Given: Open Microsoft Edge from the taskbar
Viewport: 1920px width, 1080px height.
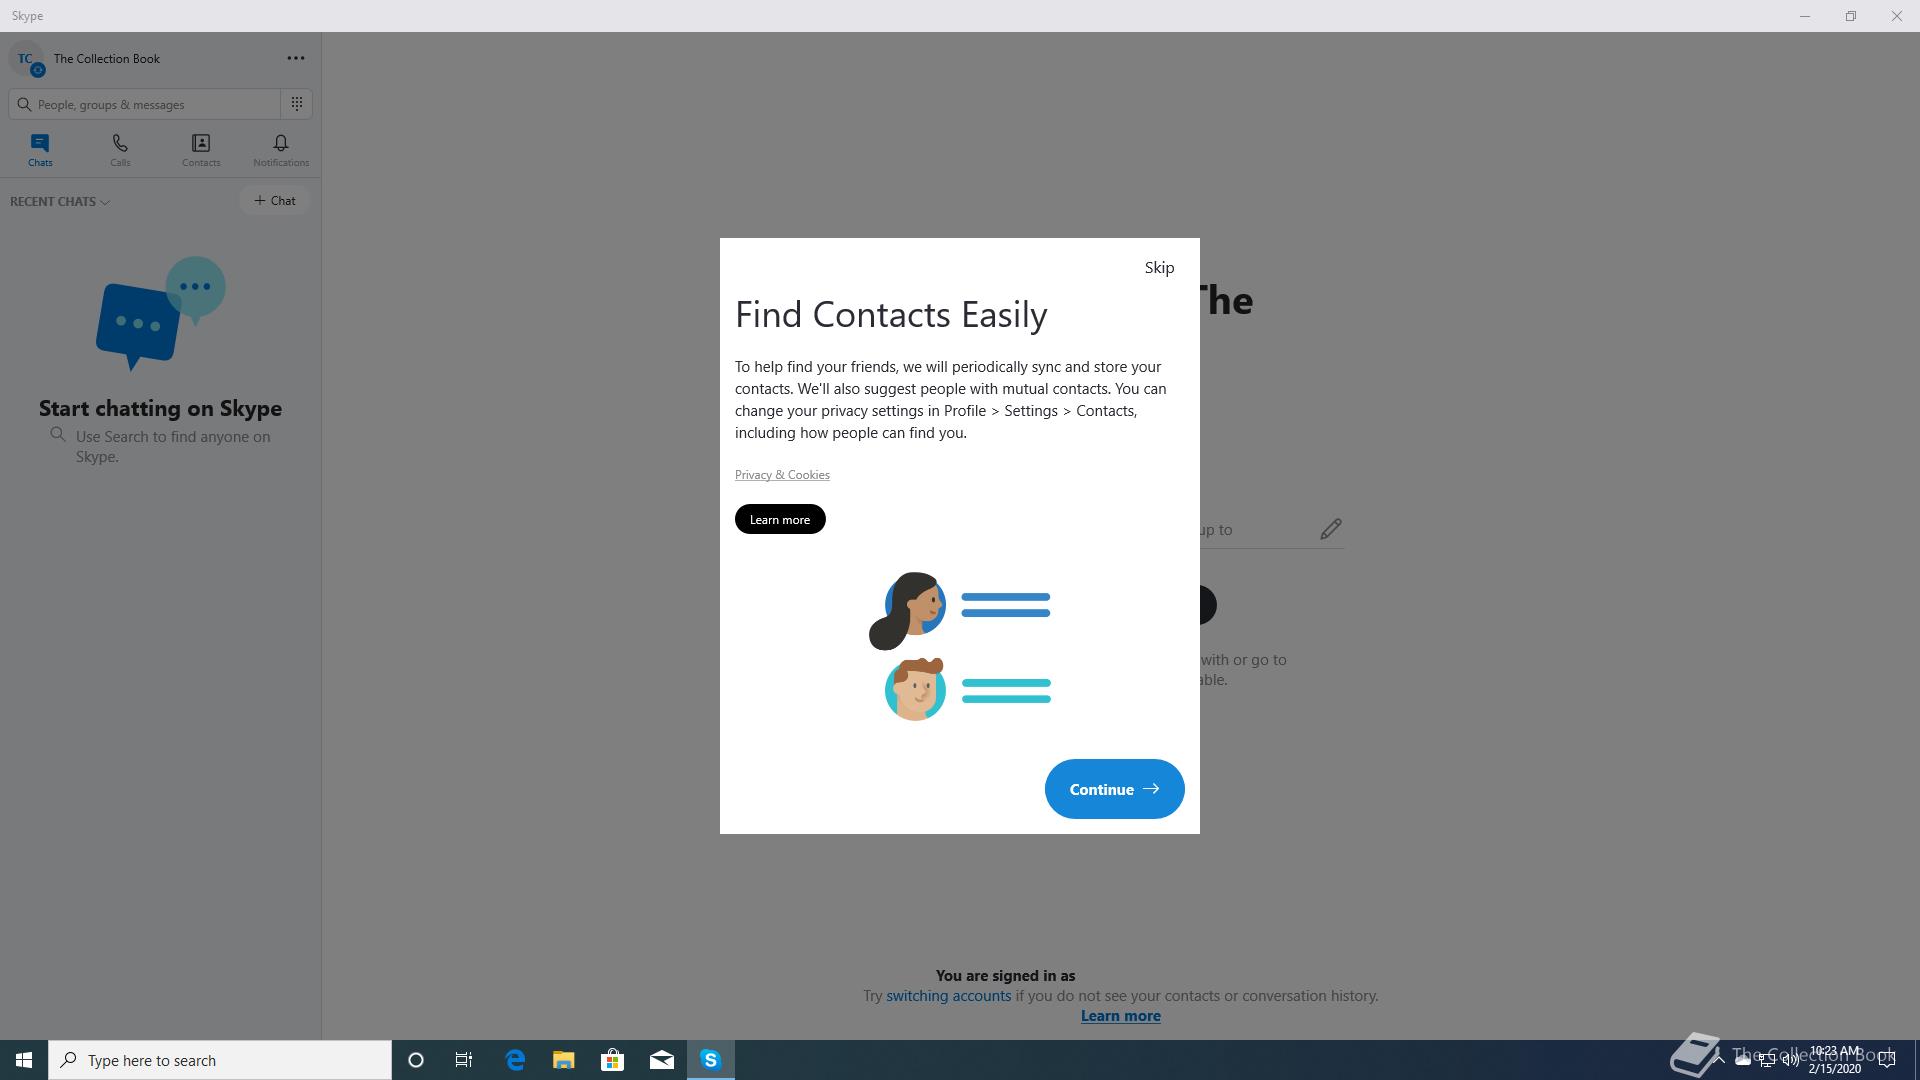Looking at the screenshot, I should click(x=515, y=1060).
